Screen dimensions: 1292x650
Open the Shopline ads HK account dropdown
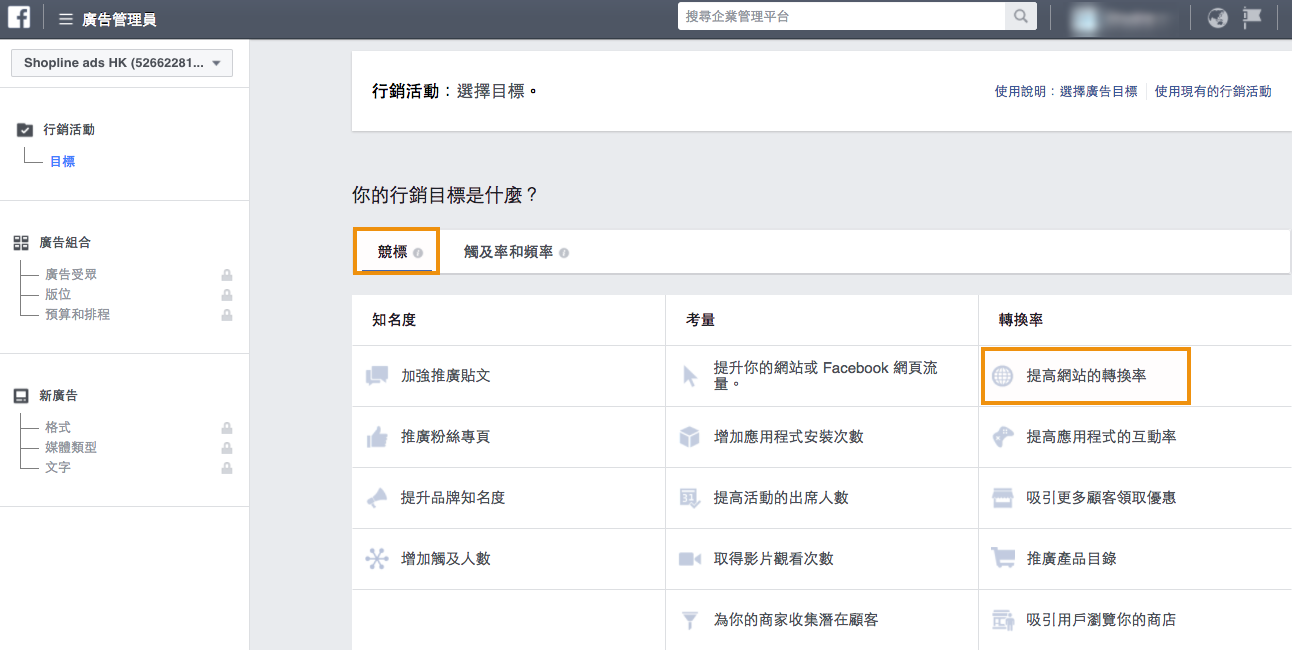click(x=122, y=63)
